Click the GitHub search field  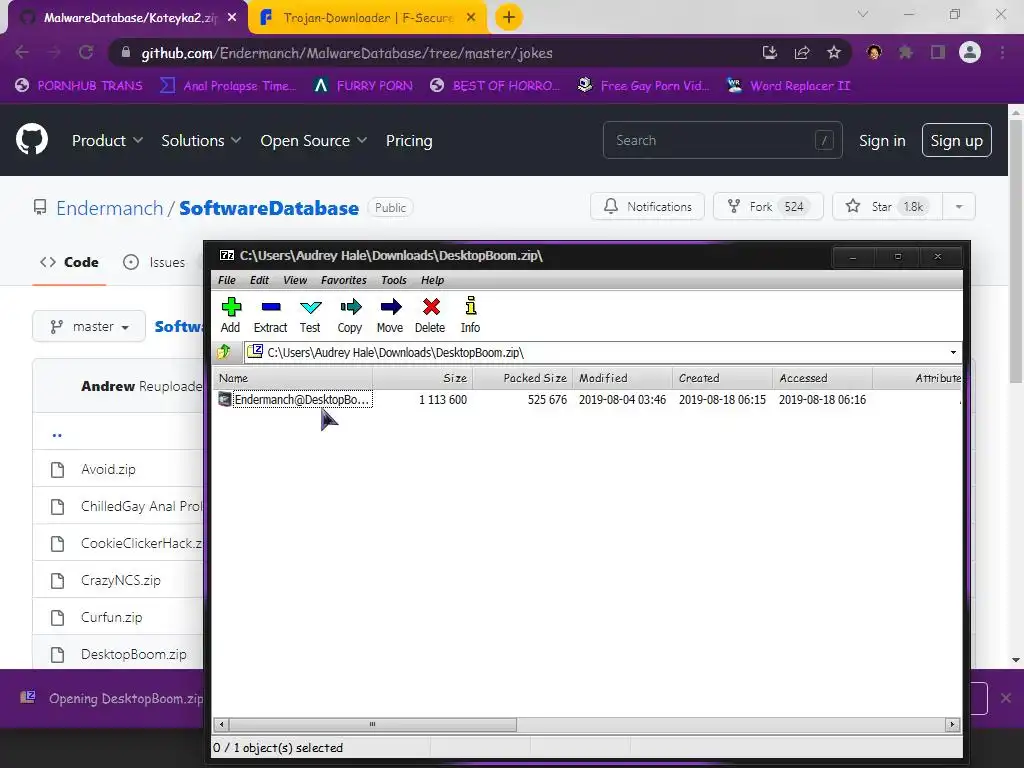[722, 140]
